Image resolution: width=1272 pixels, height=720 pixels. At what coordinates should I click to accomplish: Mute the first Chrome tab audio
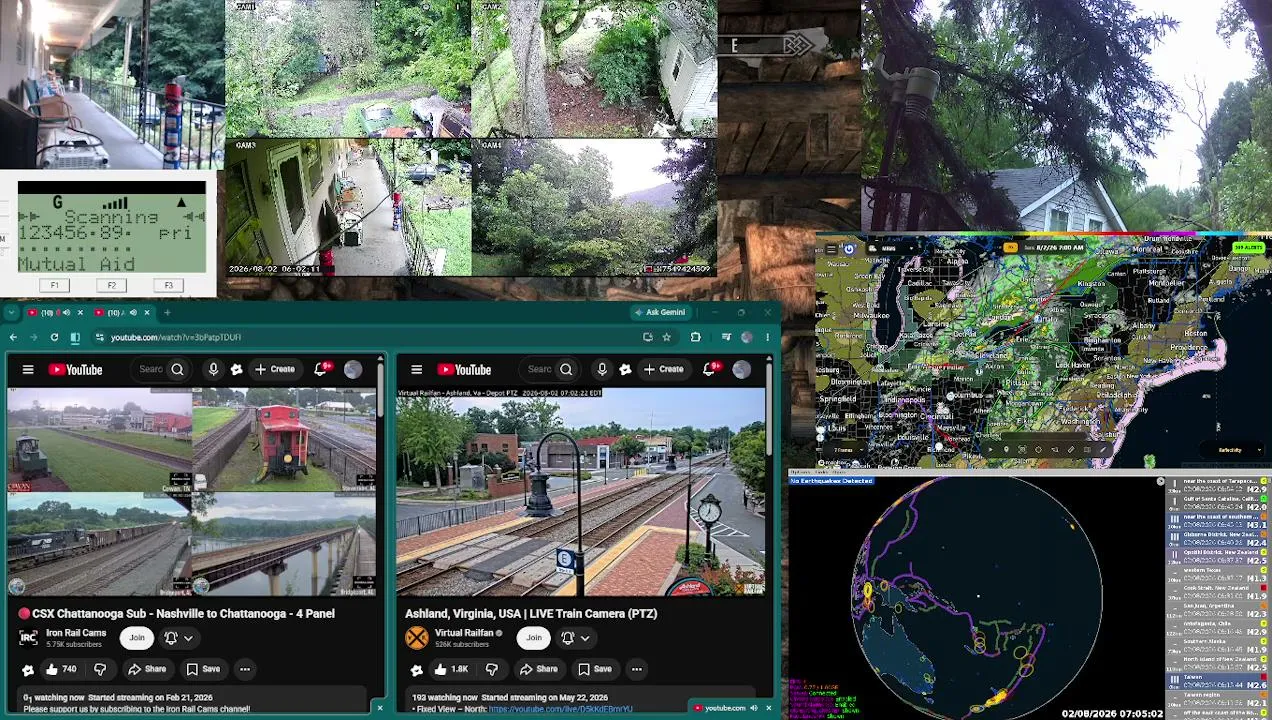[66, 313]
